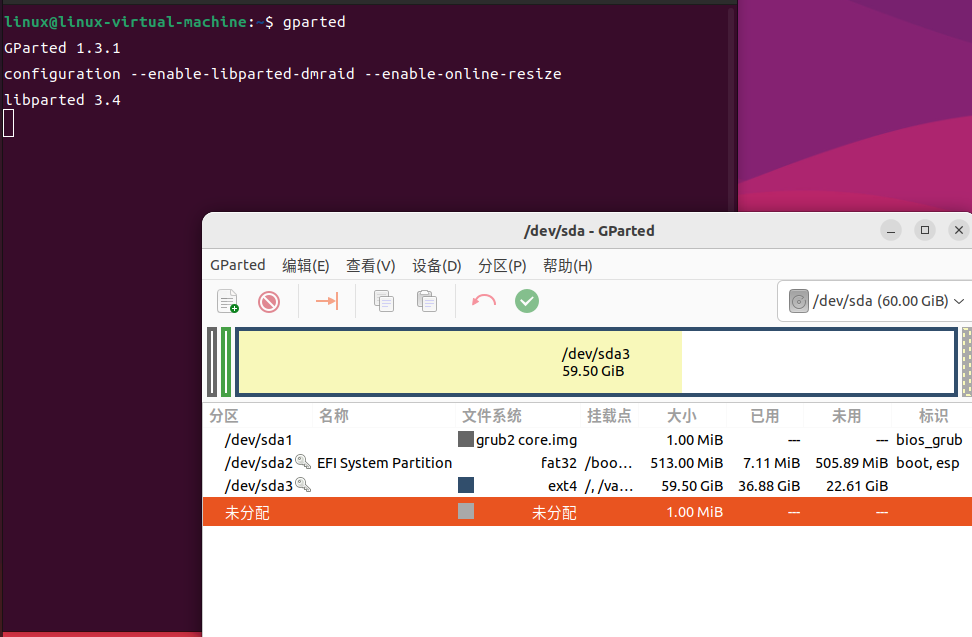Open the 查看(V) menu
The width and height of the screenshot is (972, 637).
[371, 265]
